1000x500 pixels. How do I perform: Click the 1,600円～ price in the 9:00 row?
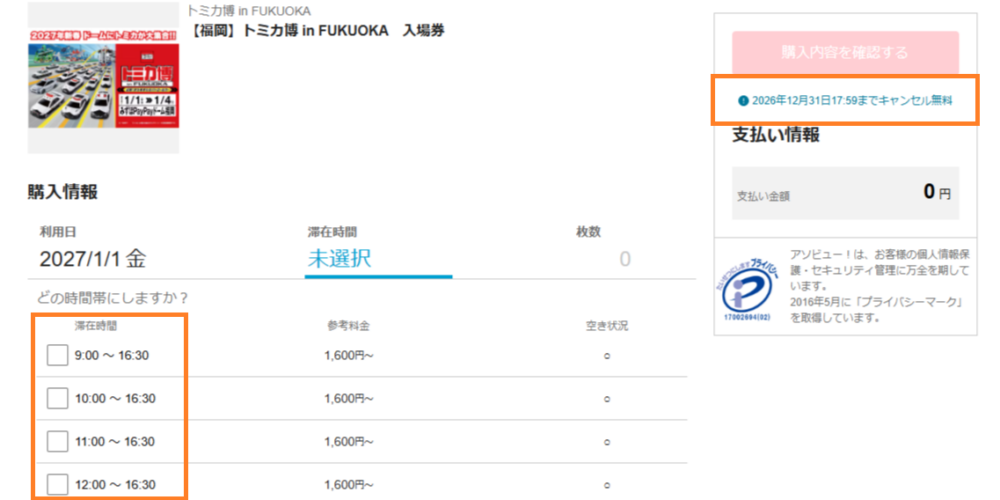pos(349,356)
